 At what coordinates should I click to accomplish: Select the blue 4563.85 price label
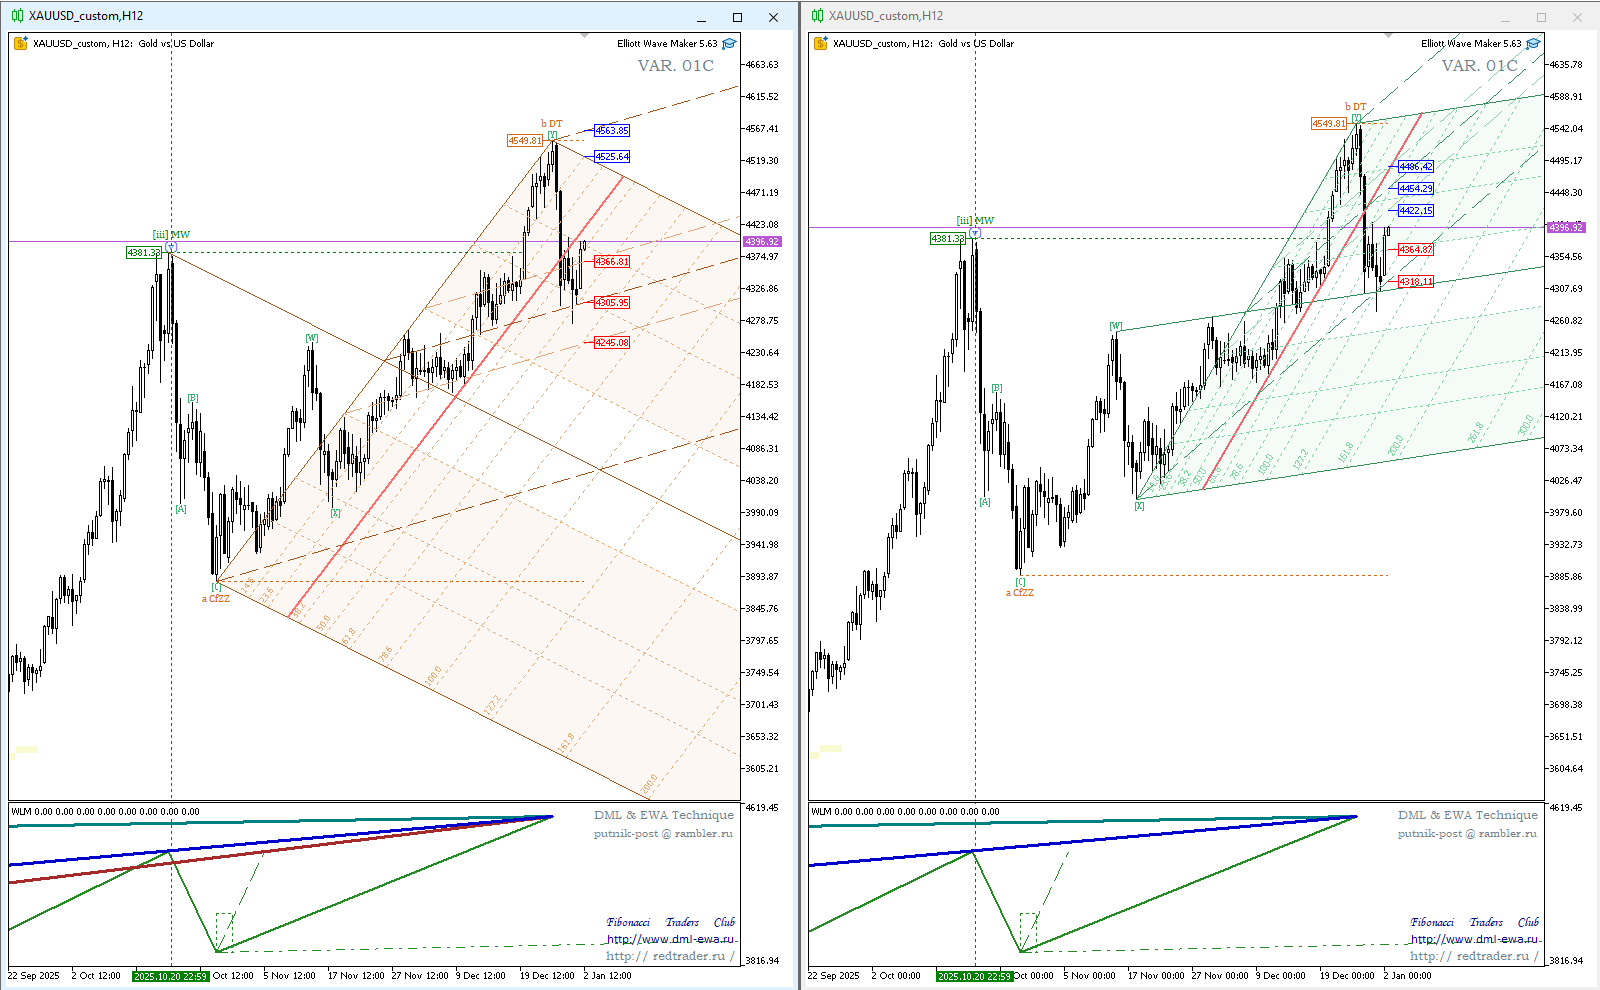(x=611, y=130)
